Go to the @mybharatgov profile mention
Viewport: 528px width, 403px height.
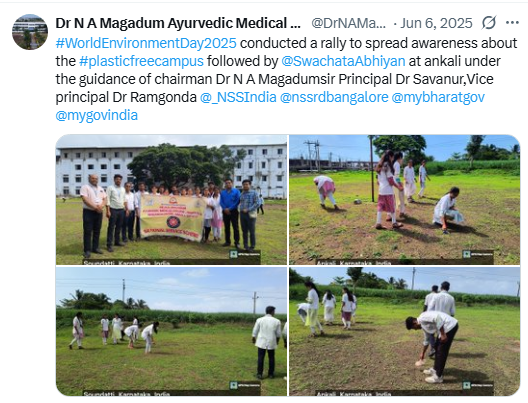coord(438,97)
